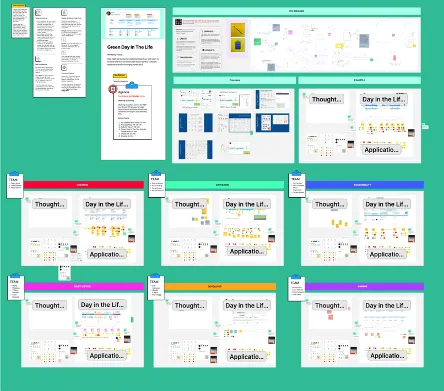Click the yellow pencil image tile

(x=238, y=30)
